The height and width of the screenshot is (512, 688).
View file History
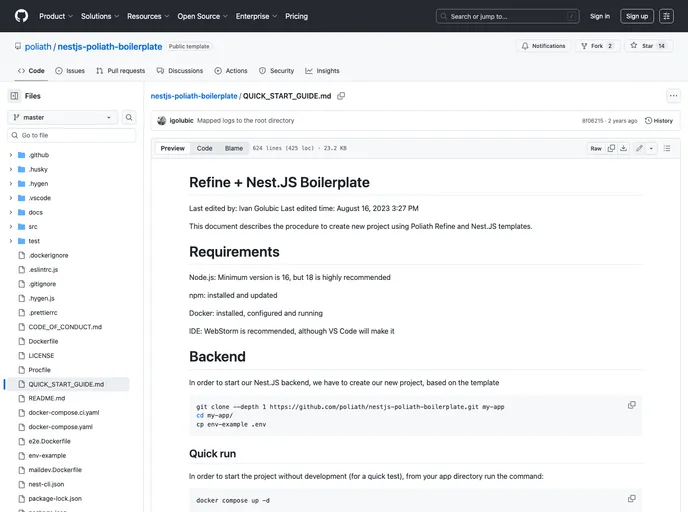(659, 121)
